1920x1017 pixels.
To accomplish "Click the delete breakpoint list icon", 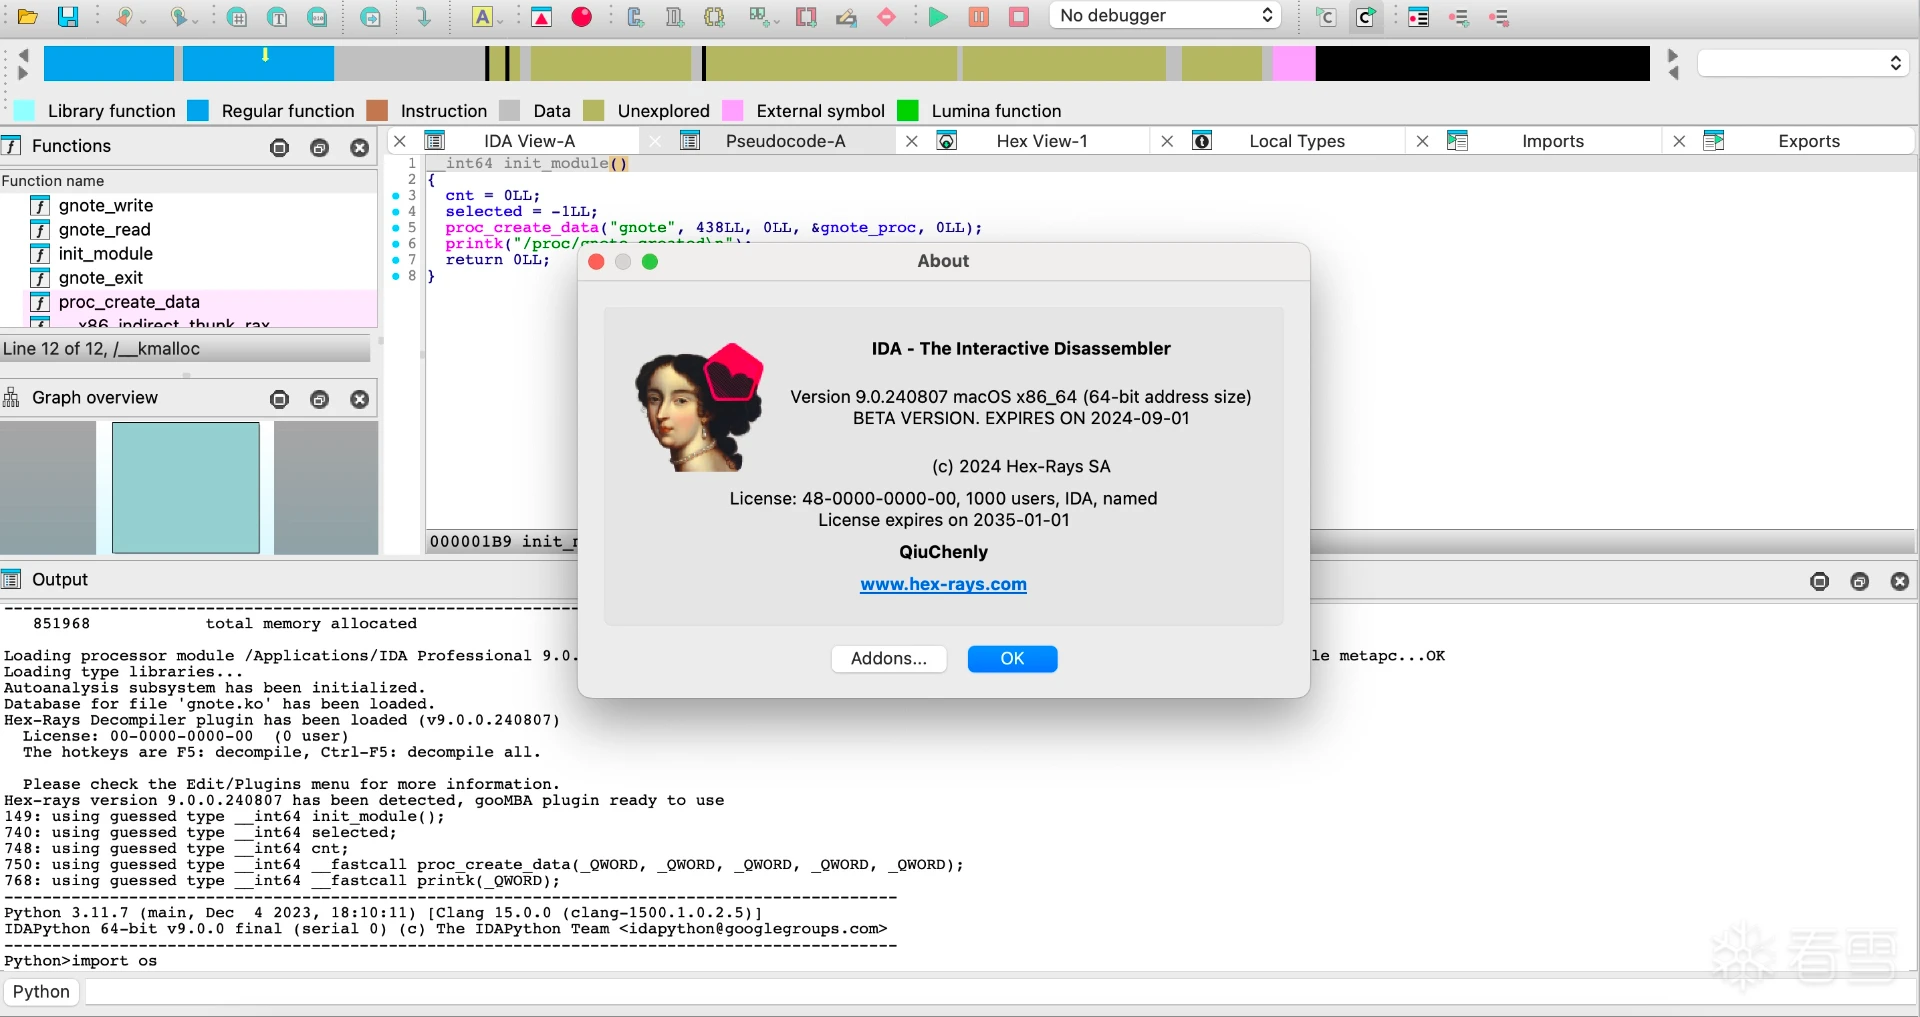I will [1499, 17].
